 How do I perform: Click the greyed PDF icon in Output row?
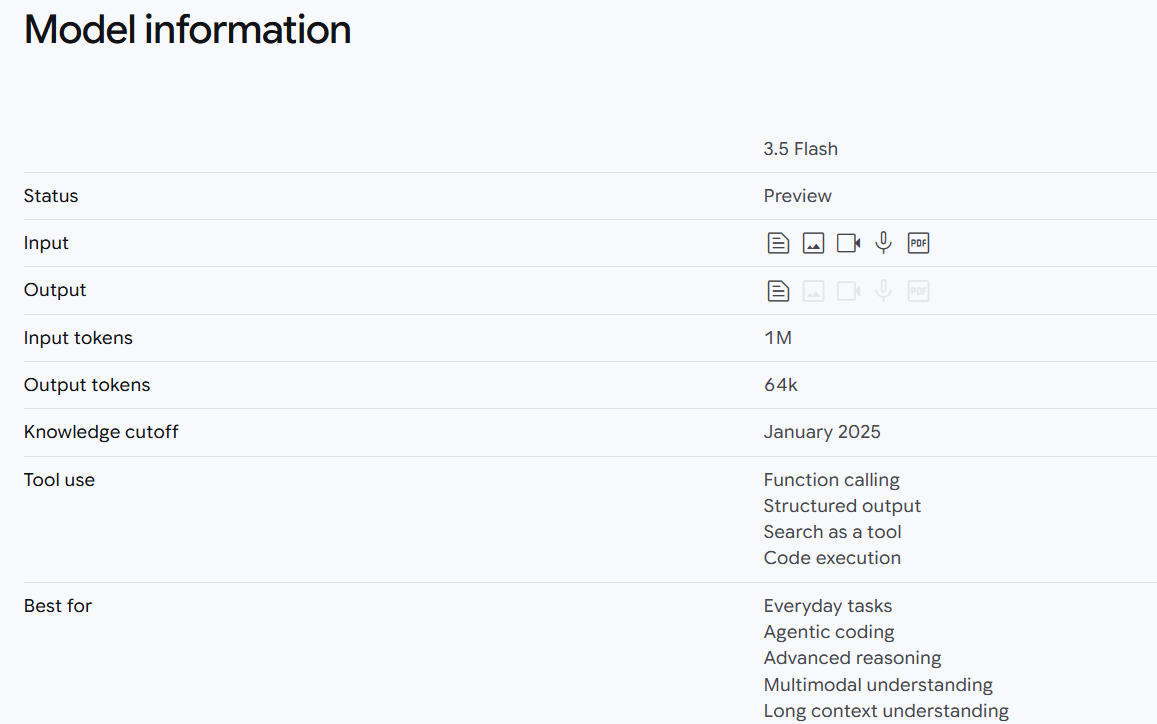(918, 291)
